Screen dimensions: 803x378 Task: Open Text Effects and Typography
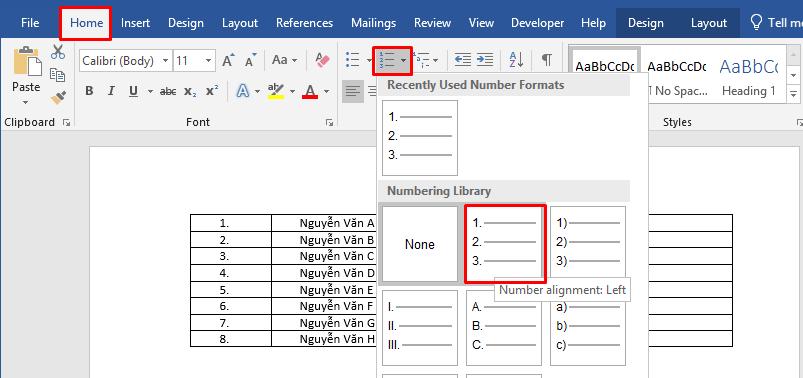tap(243, 91)
